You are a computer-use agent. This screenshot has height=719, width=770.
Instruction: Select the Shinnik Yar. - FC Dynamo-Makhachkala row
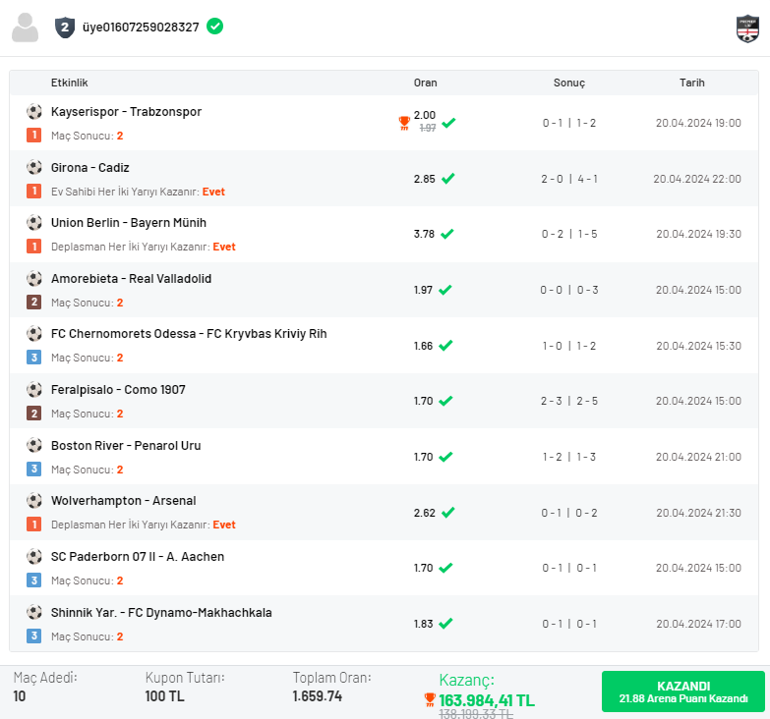point(384,623)
